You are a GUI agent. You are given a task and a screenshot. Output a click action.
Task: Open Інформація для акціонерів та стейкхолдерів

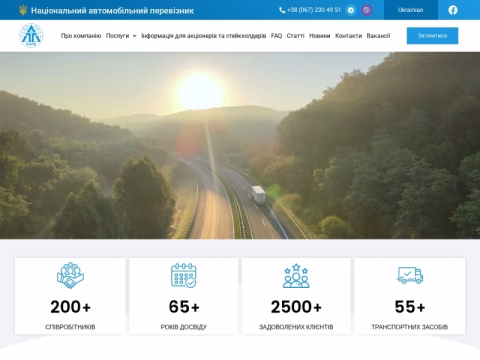pyautogui.click(x=204, y=36)
